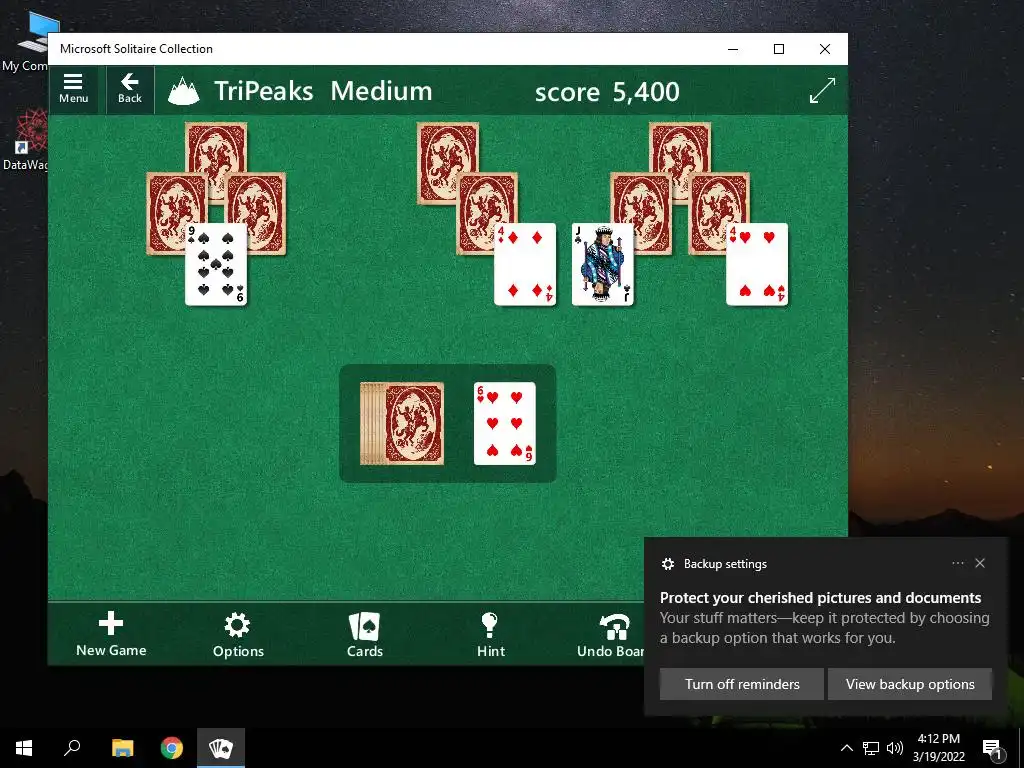Image resolution: width=1024 pixels, height=768 pixels.
Task: Turn off backup reminders
Action: pyautogui.click(x=742, y=684)
